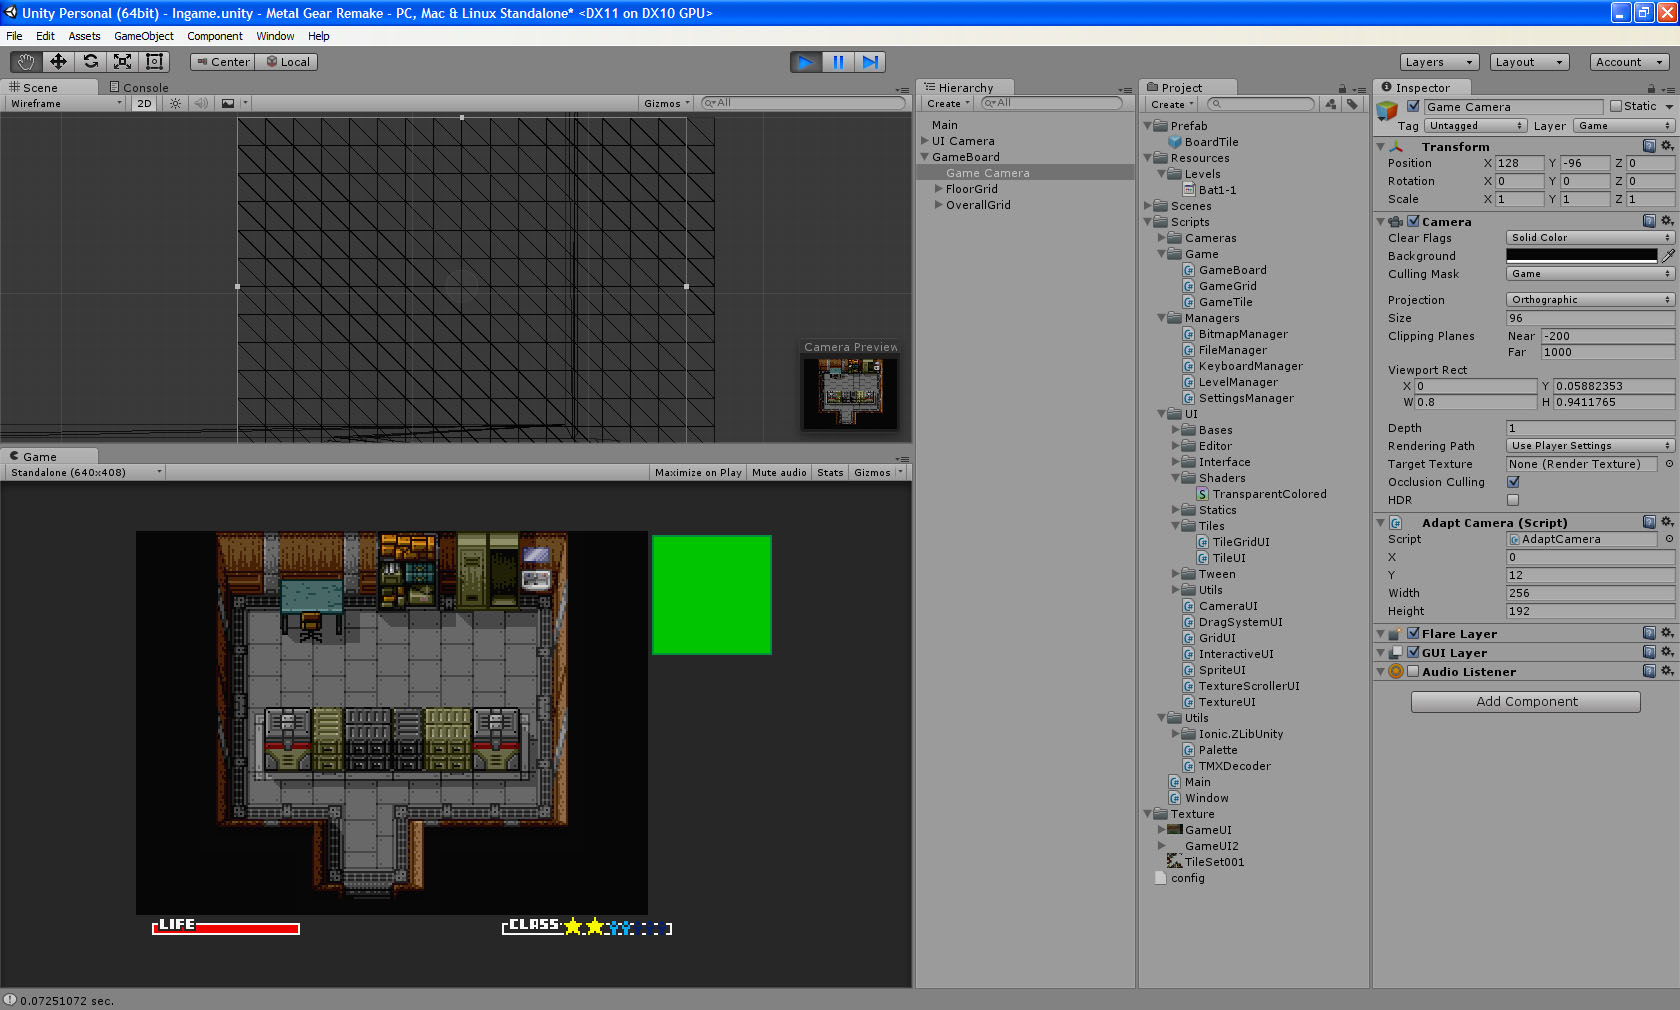Uncheck Occlusion Culling
The width and height of the screenshot is (1680, 1010).
pyautogui.click(x=1513, y=482)
